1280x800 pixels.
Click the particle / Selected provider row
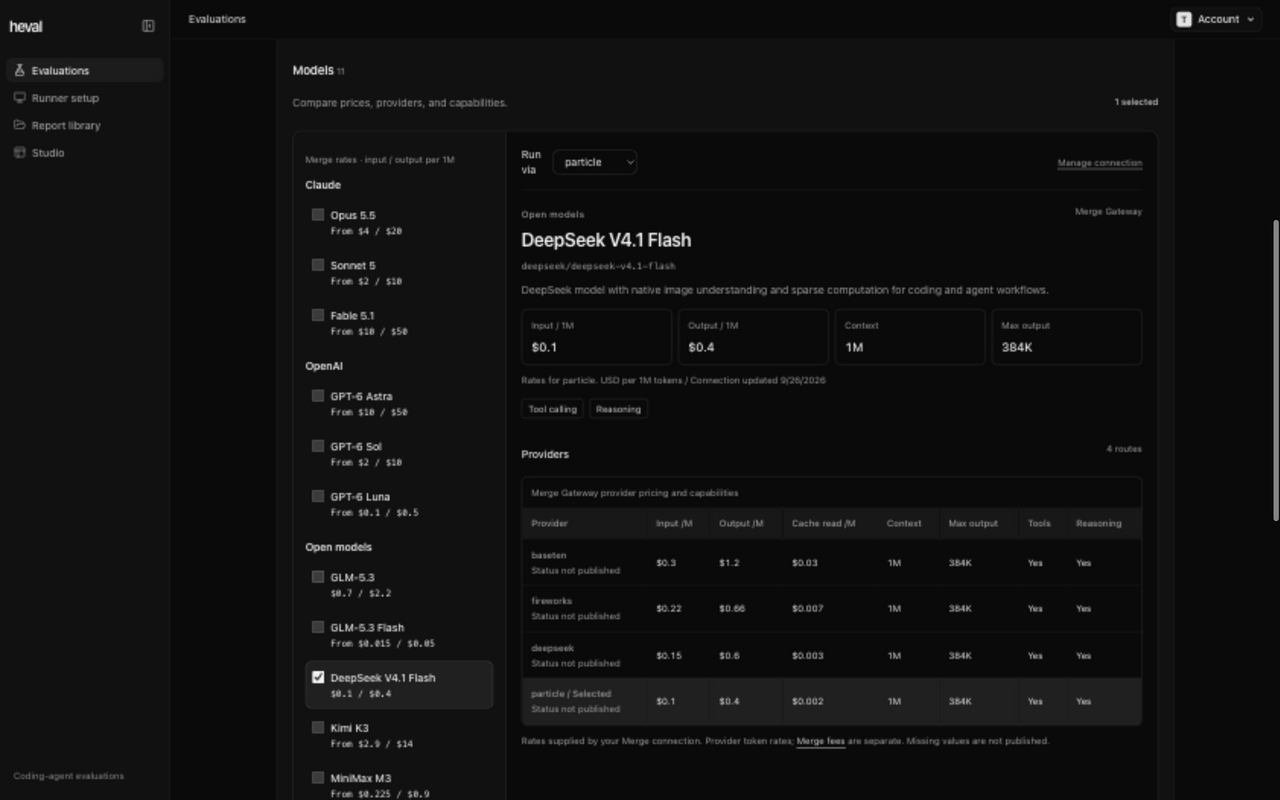coord(831,701)
